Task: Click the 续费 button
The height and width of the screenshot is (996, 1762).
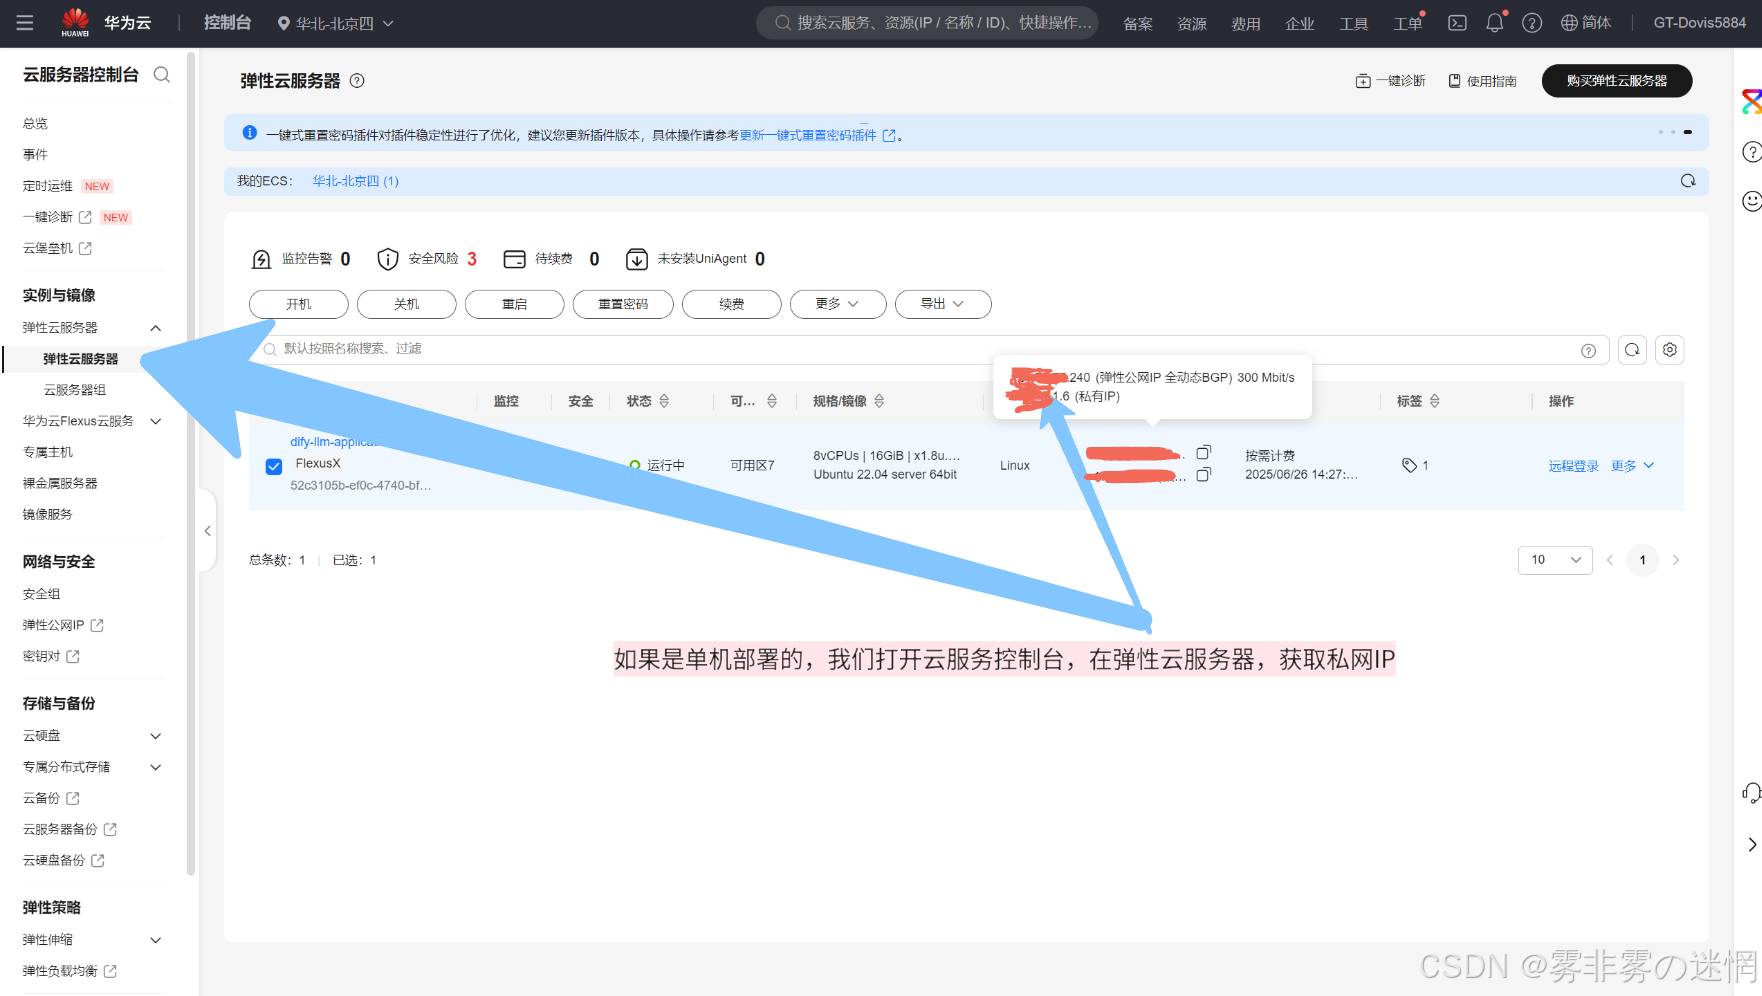Action: pyautogui.click(x=732, y=304)
